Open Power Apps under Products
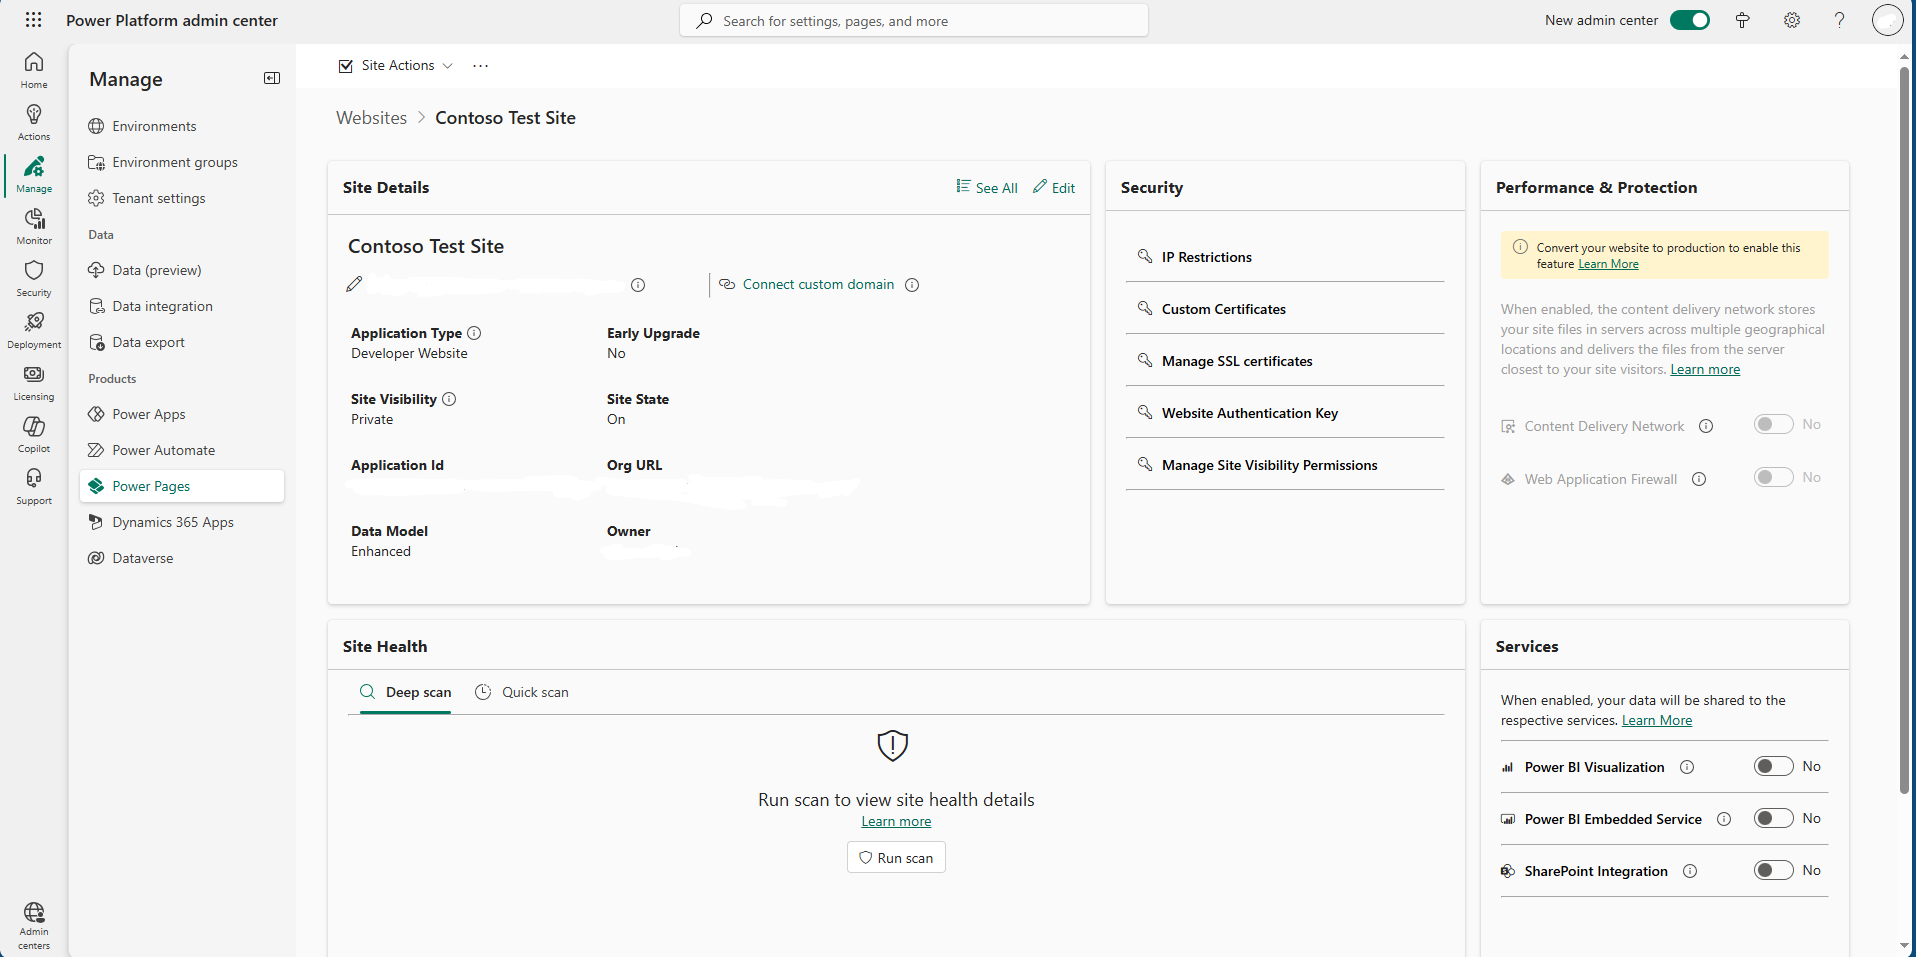The image size is (1916, 957). [182, 414]
